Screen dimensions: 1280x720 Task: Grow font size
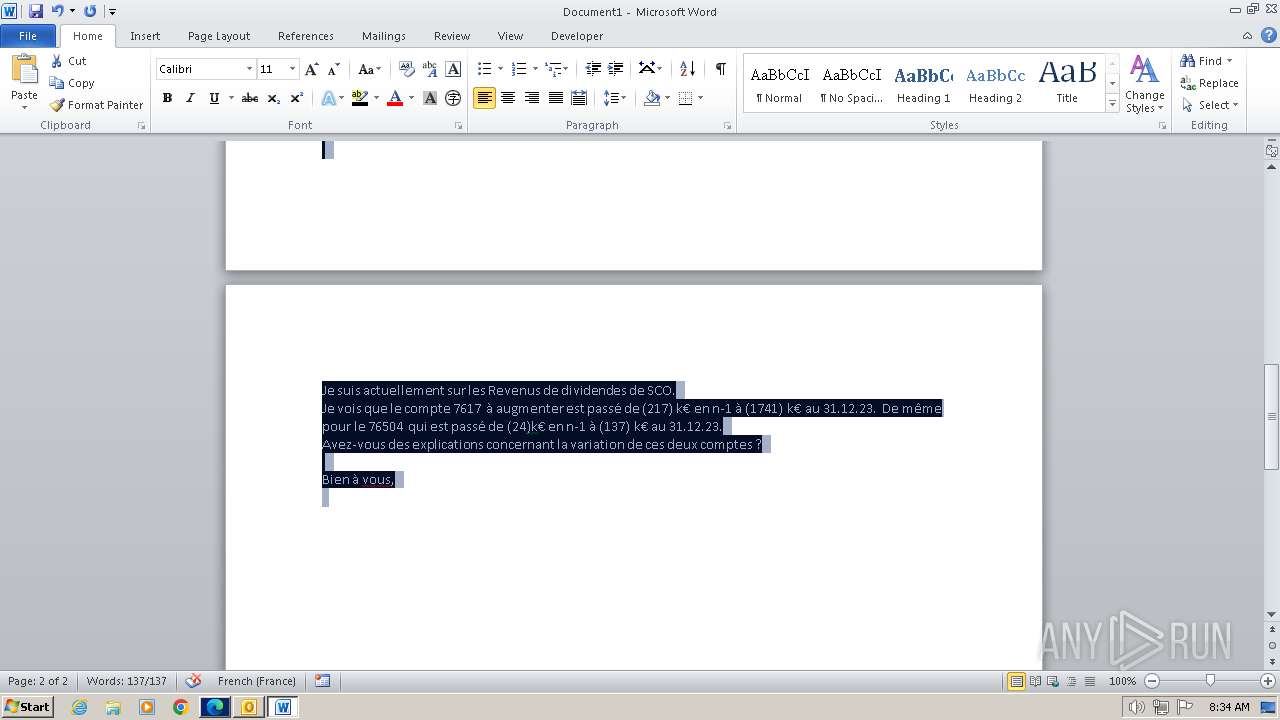[311, 69]
